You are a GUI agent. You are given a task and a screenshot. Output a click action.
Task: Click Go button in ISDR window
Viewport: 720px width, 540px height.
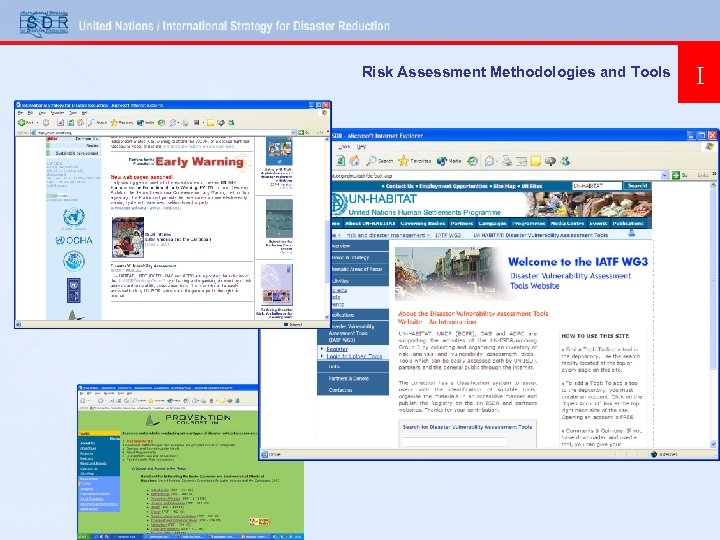click(x=304, y=133)
